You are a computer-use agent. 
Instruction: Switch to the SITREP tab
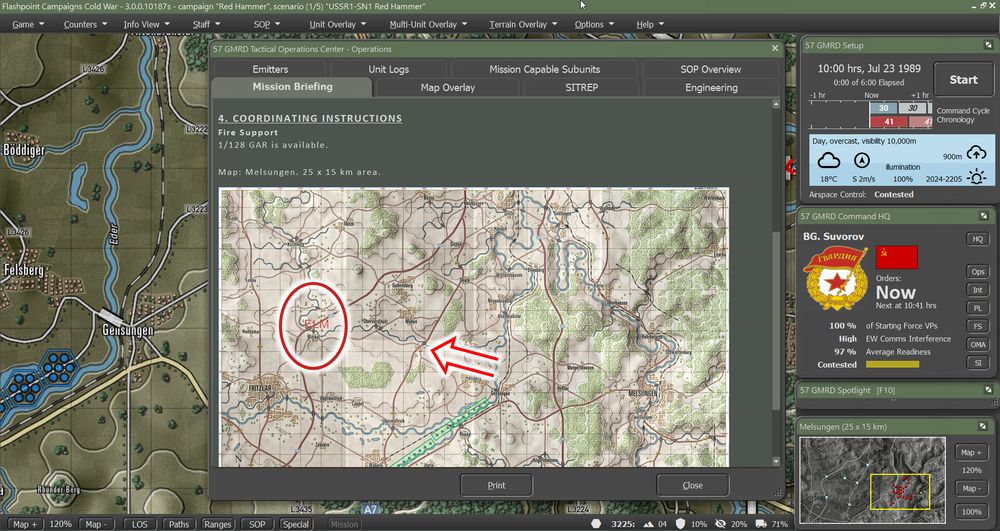[x=582, y=87]
